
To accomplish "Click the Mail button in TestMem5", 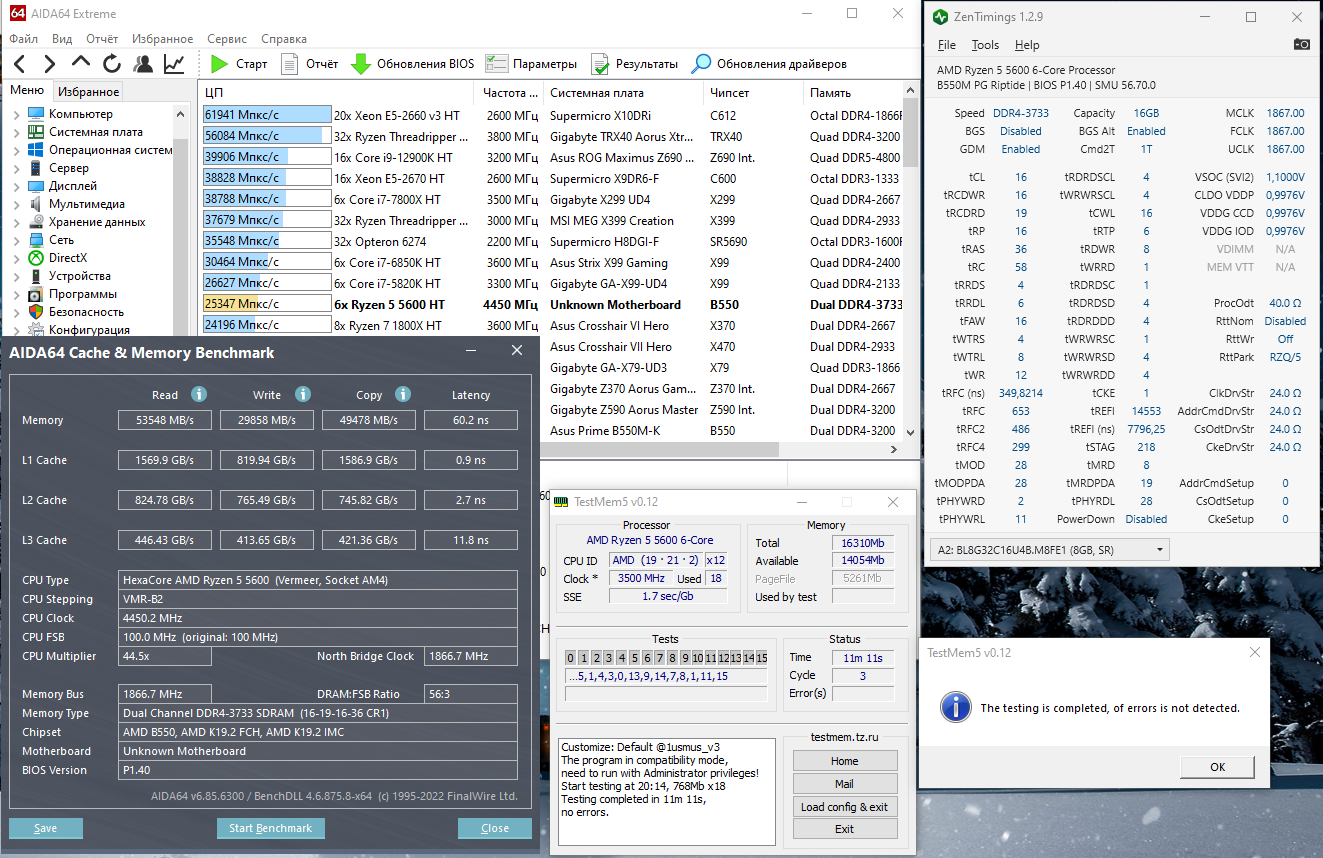I will coord(844,784).
